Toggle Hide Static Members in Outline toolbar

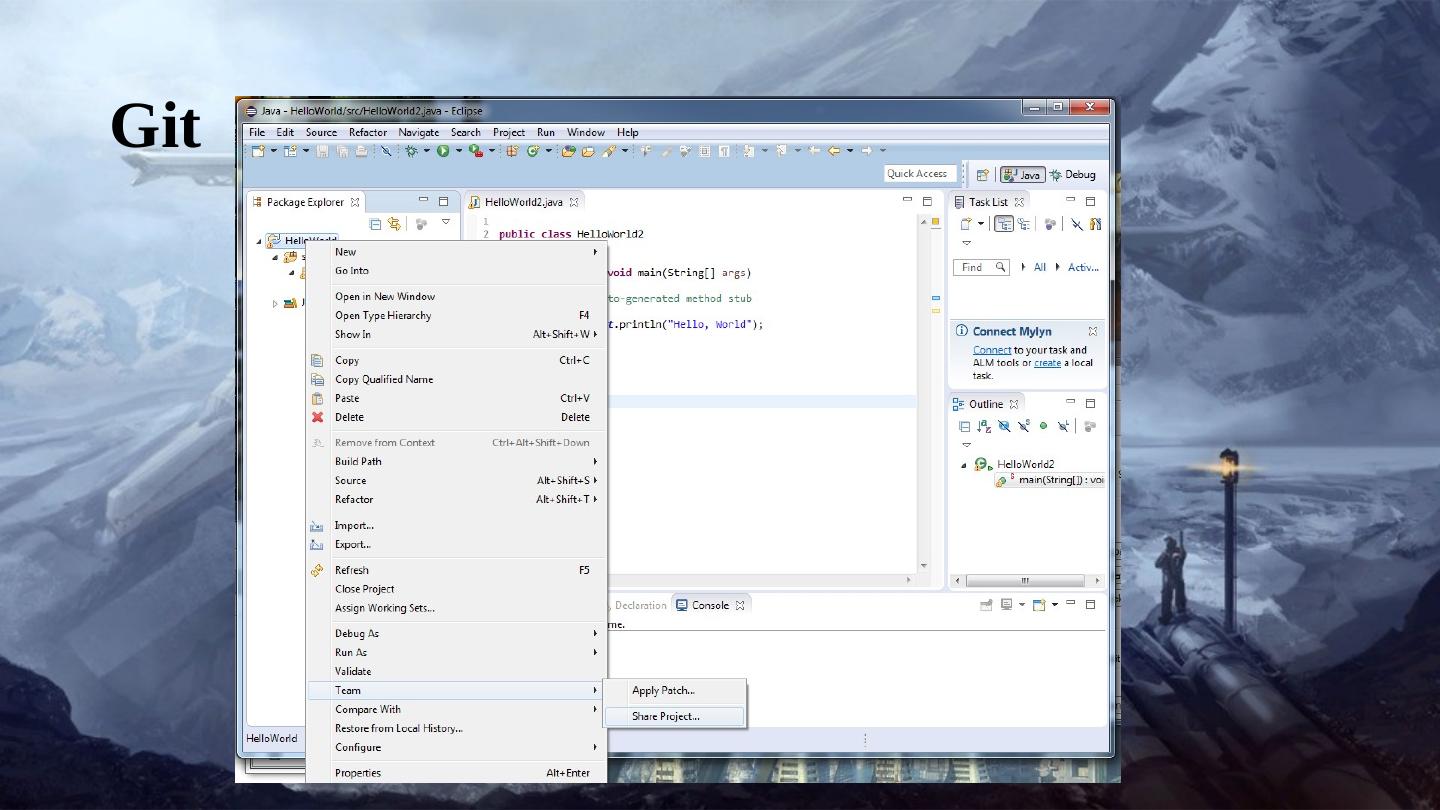(1024, 426)
